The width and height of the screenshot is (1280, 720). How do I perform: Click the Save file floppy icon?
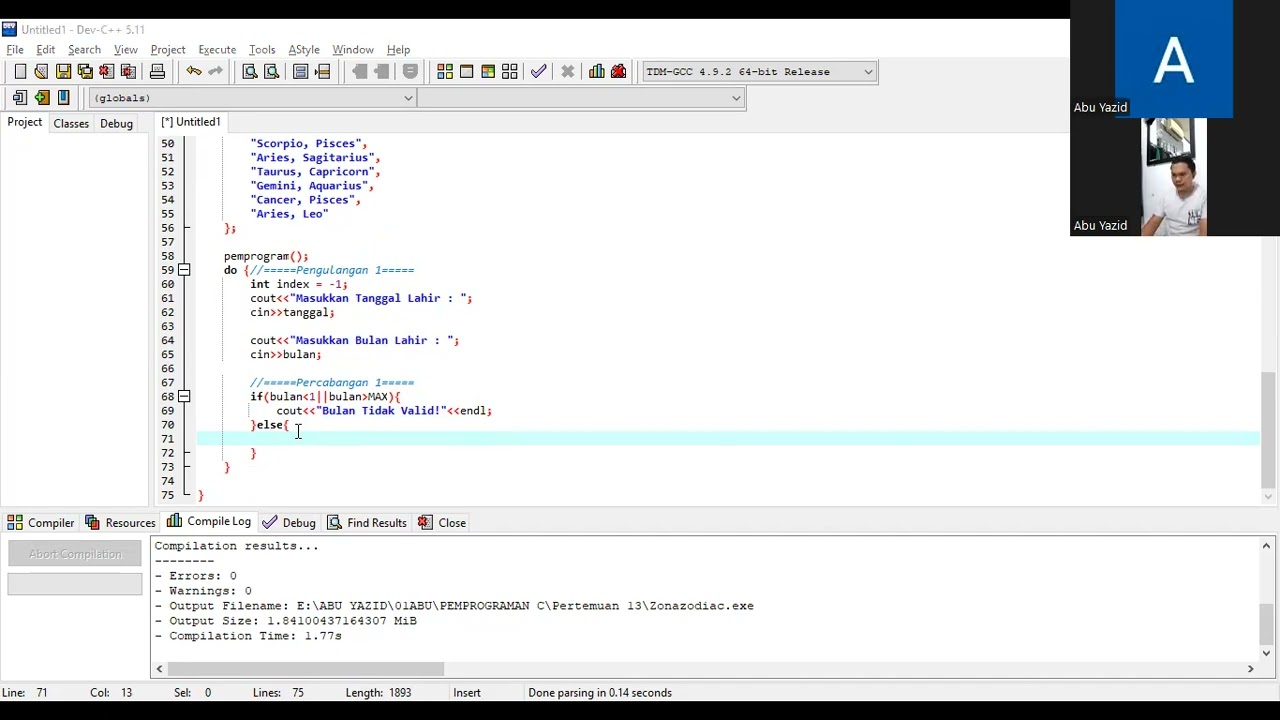[x=63, y=71]
